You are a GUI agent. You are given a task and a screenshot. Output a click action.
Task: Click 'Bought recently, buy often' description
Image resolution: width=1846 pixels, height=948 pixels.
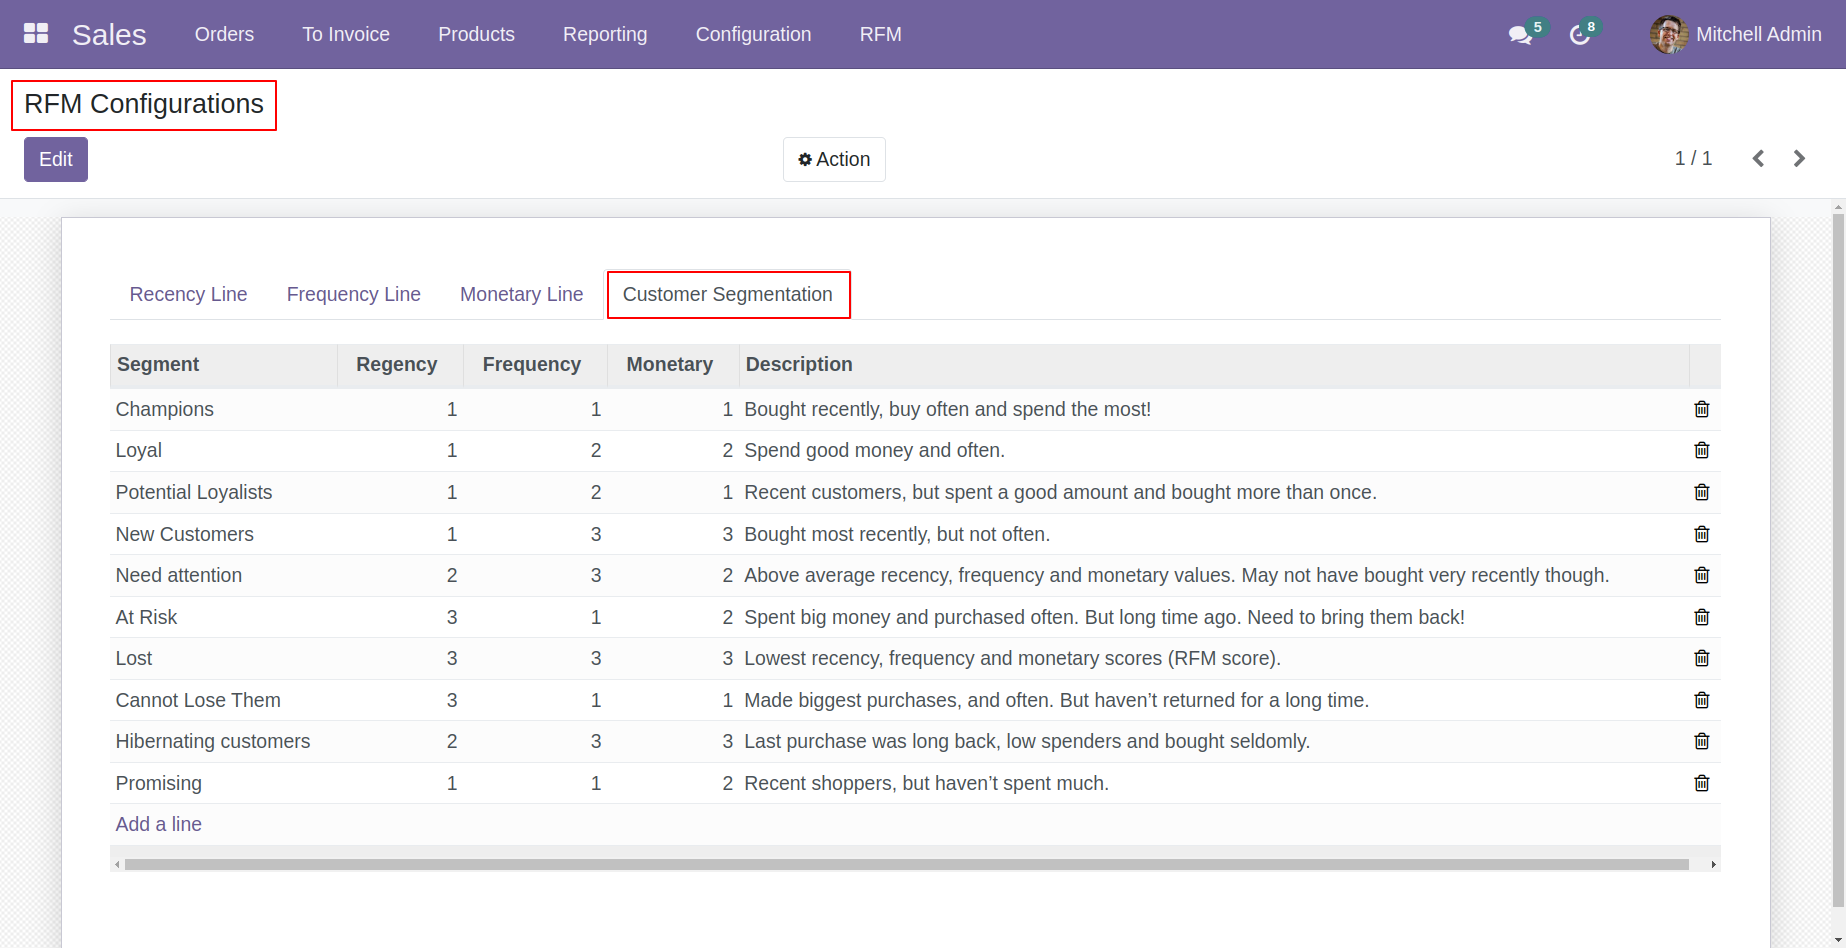[947, 409]
